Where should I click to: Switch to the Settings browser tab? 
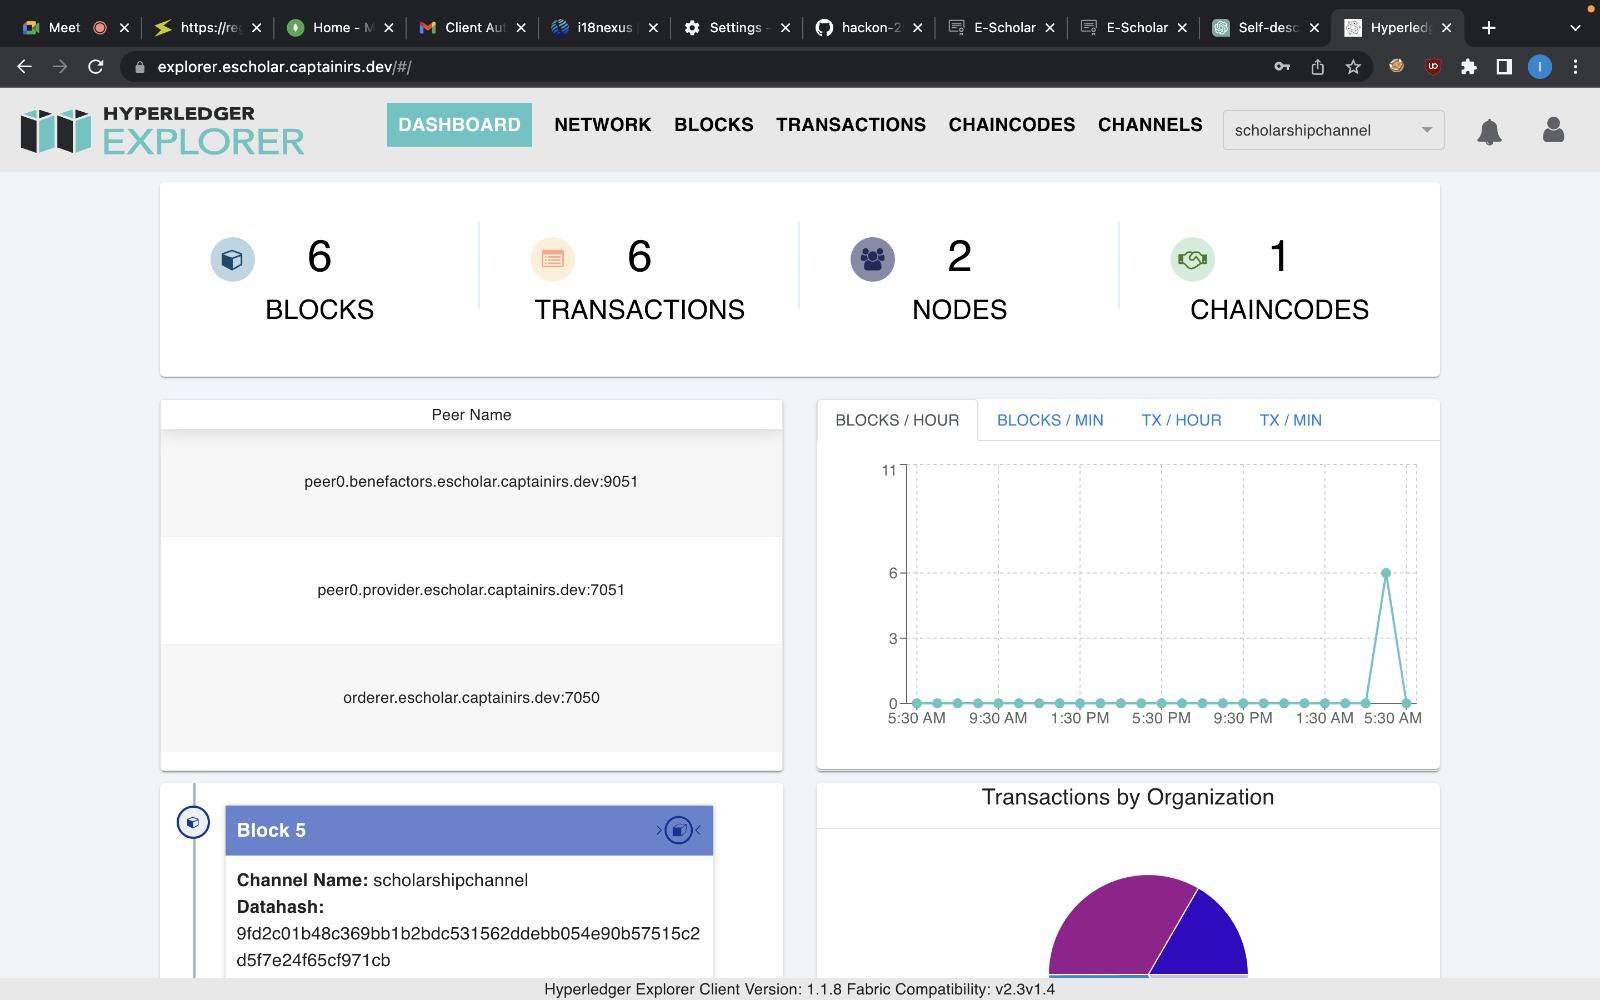click(x=735, y=28)
